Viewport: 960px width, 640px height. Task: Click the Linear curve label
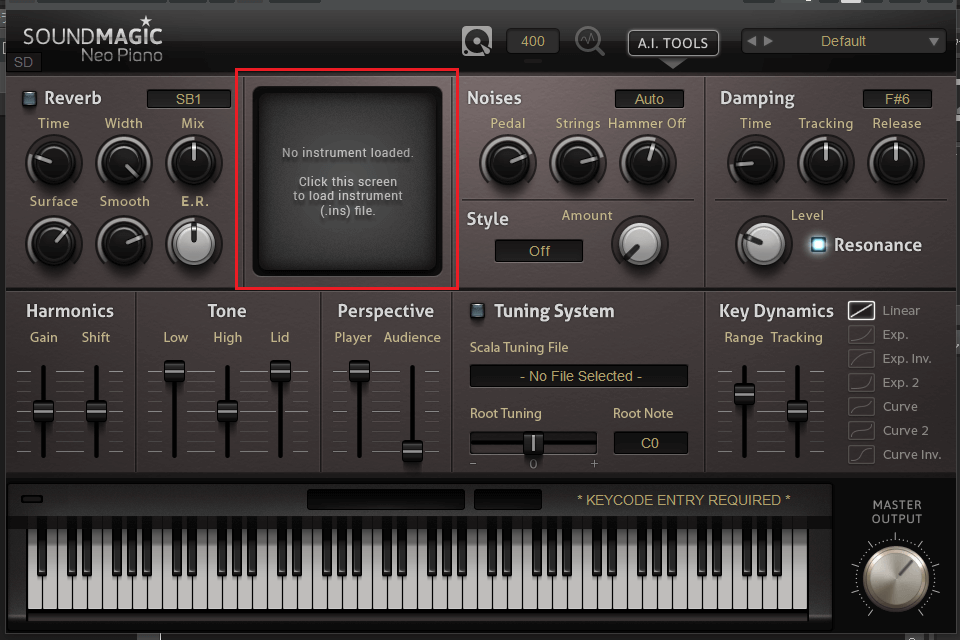(901, 311)
